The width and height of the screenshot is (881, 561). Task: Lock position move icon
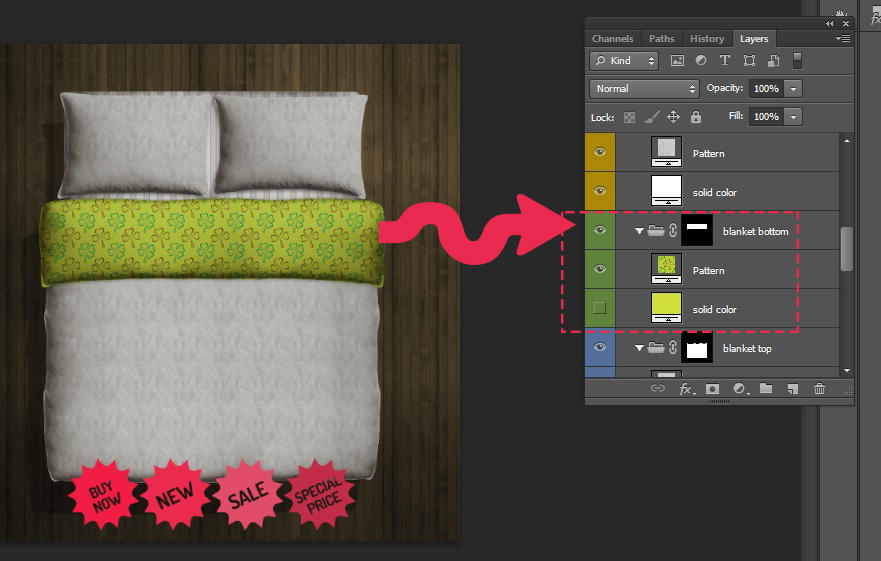(673, 117)
